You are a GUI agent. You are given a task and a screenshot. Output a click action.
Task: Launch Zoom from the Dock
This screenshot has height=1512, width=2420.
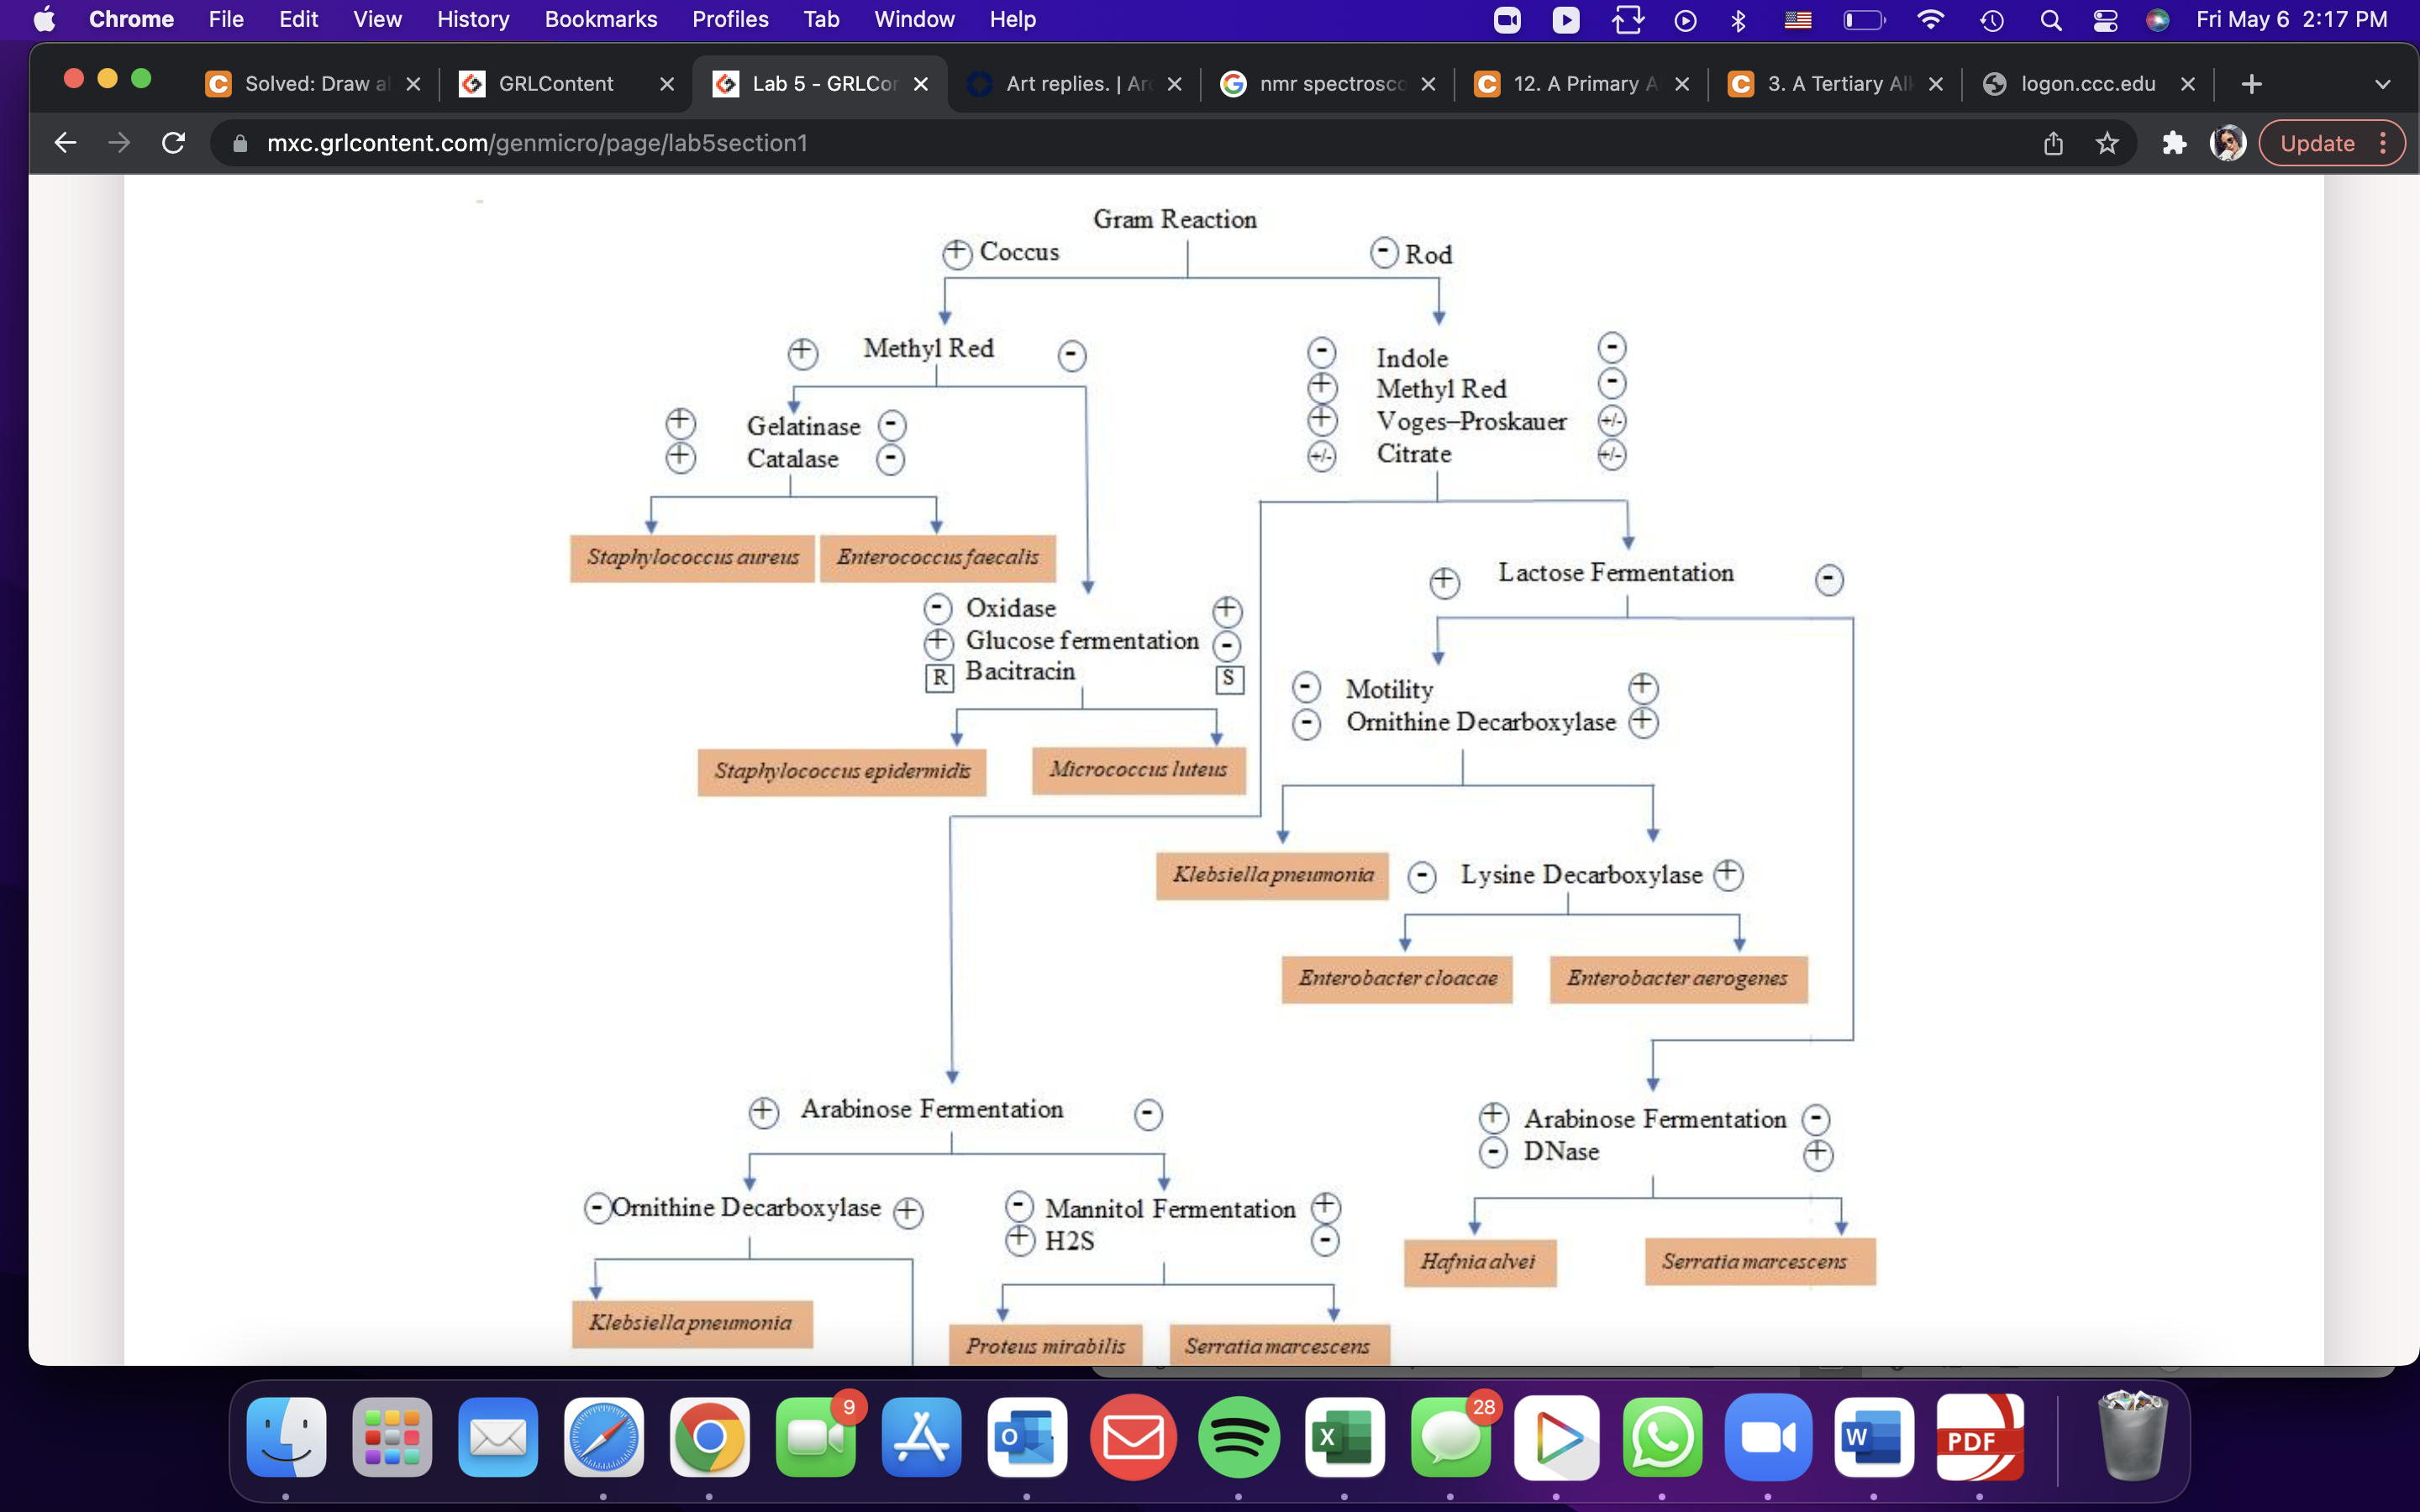[1768, 1437]
